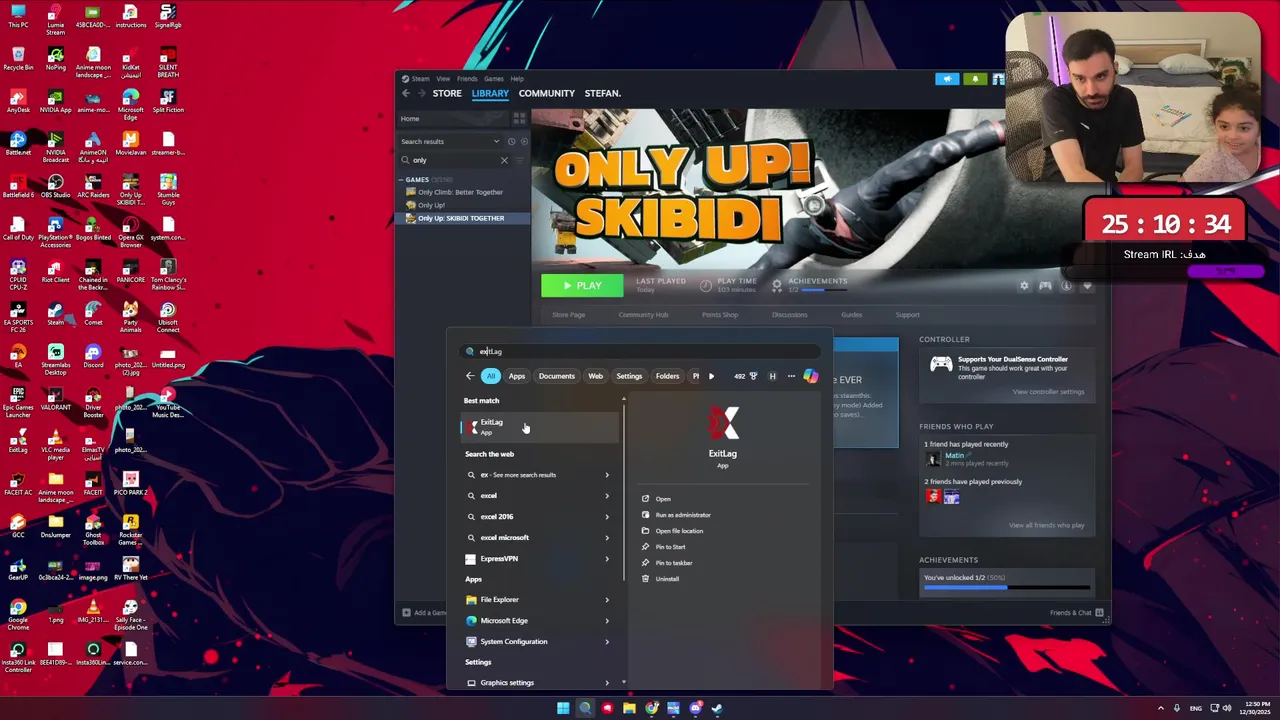Viewport: 1280px width, 720px height.
Task: Expand the ExpressVPN result chevron
Action: 607,559
